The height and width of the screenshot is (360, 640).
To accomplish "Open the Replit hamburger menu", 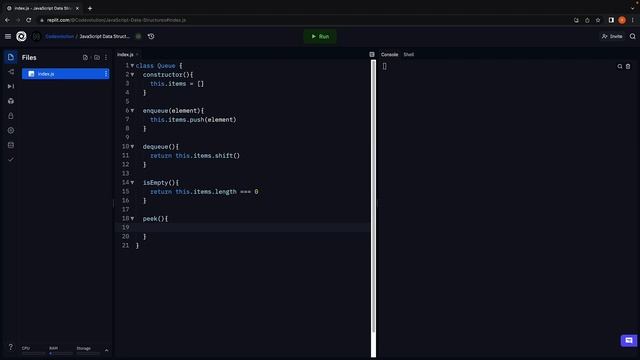I will click(x=8, y=36).
